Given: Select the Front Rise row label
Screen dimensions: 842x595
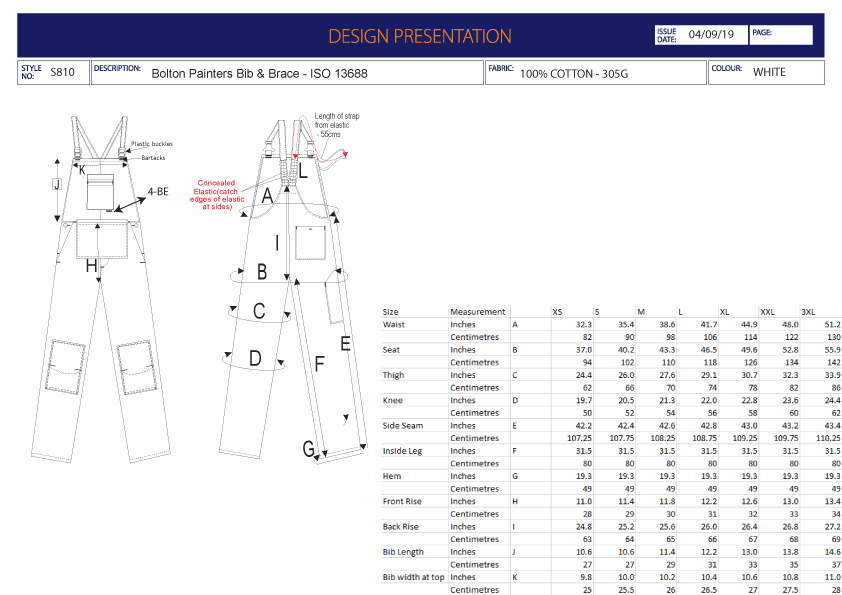Looking at the screenshot, I should coord(402,501).
